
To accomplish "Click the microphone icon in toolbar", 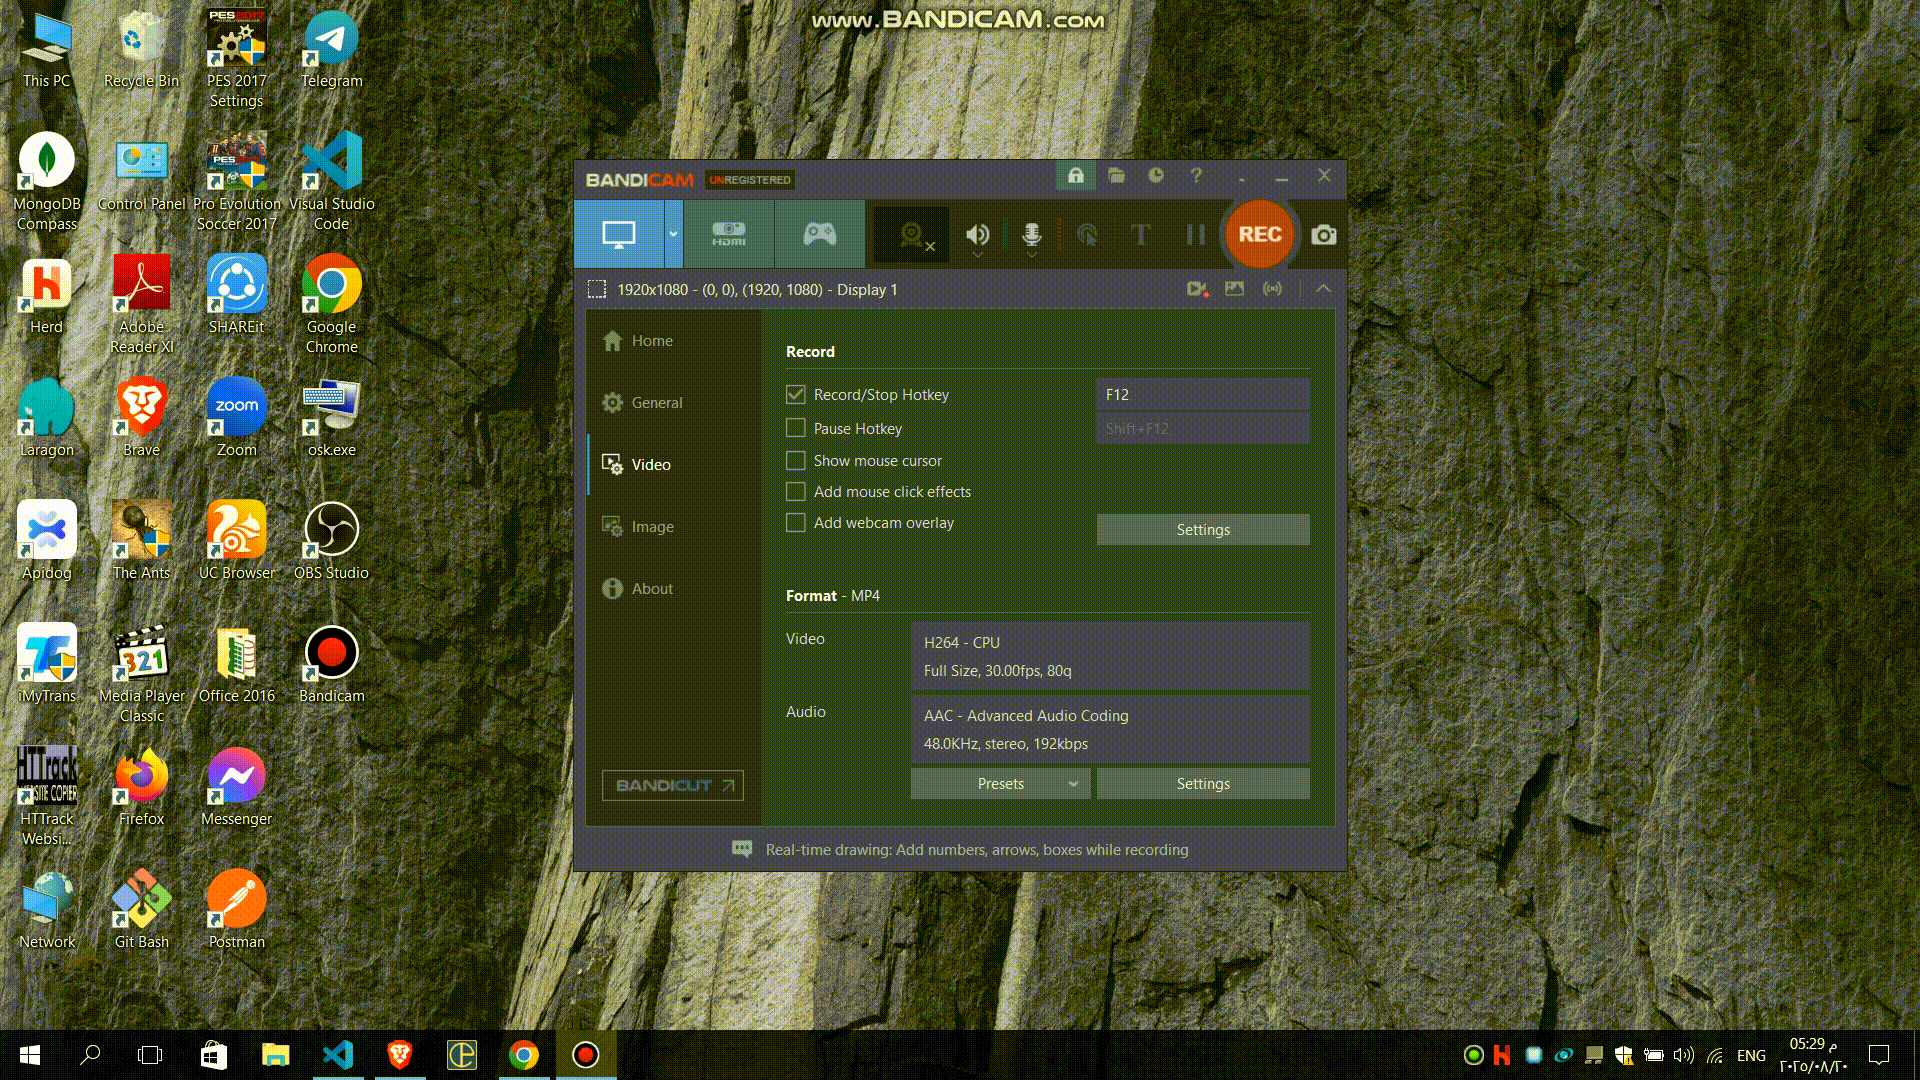I will pyautogui.click(x=1031, y=235).
